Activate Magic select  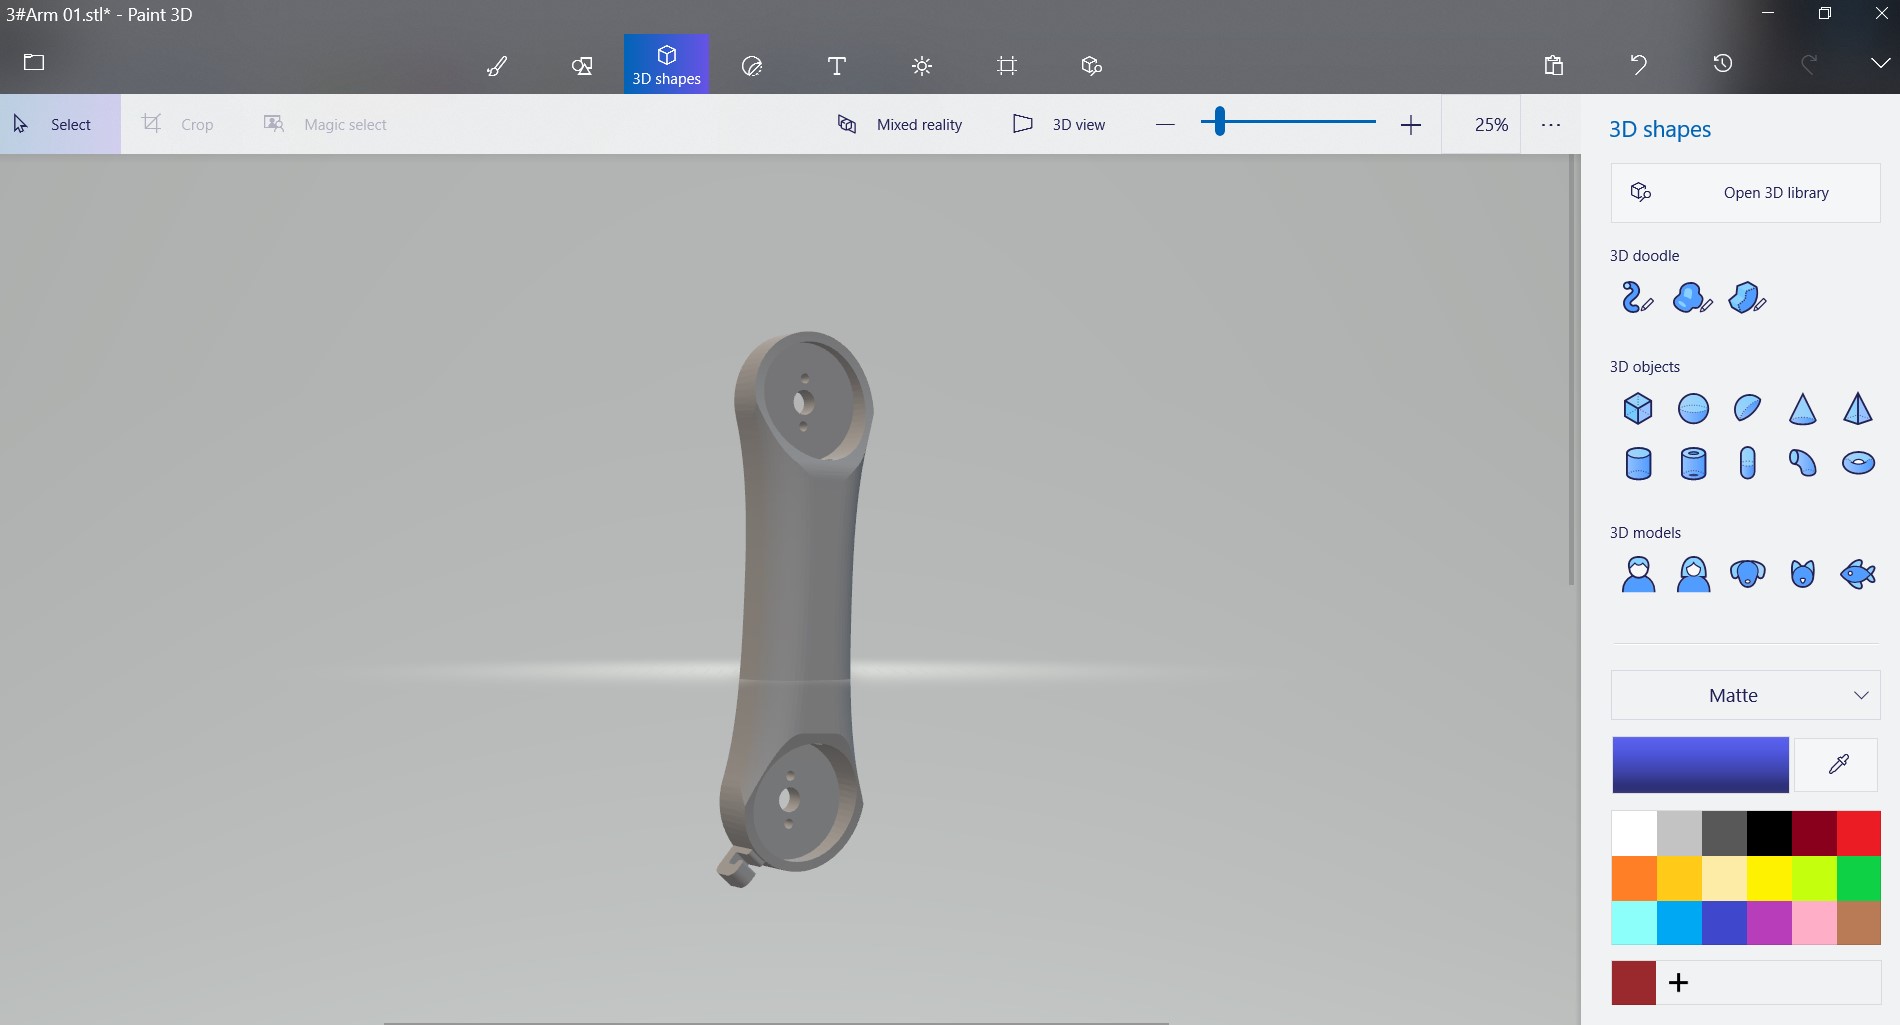pos(325,124)
